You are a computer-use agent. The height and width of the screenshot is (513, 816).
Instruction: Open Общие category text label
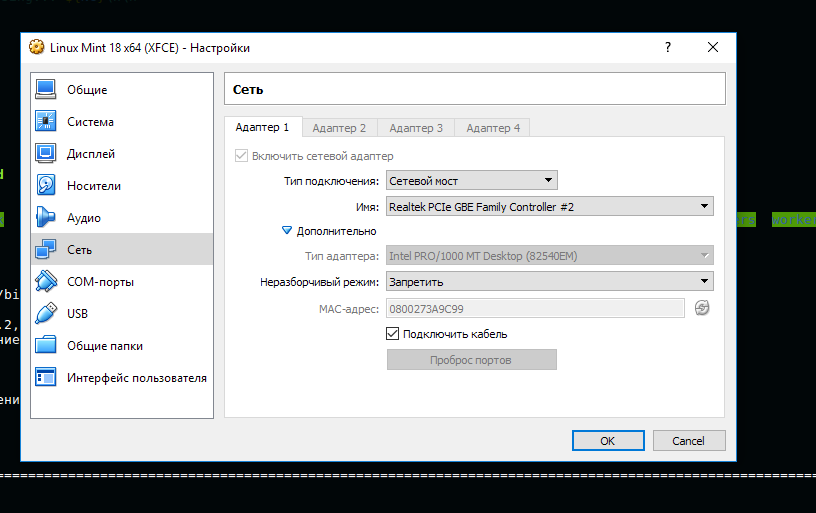pos(87,90)
